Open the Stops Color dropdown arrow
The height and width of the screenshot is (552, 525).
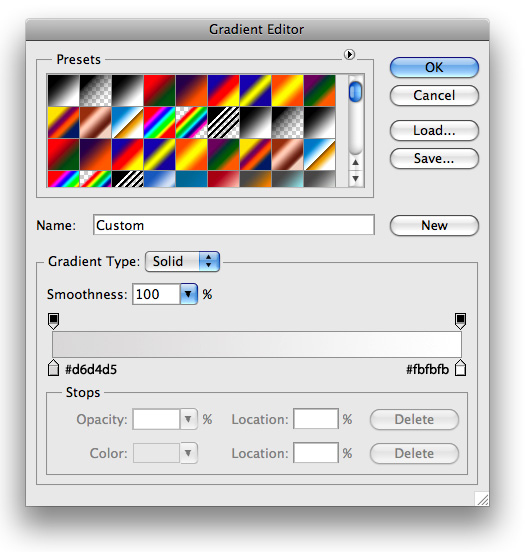(x=188, y=453)
